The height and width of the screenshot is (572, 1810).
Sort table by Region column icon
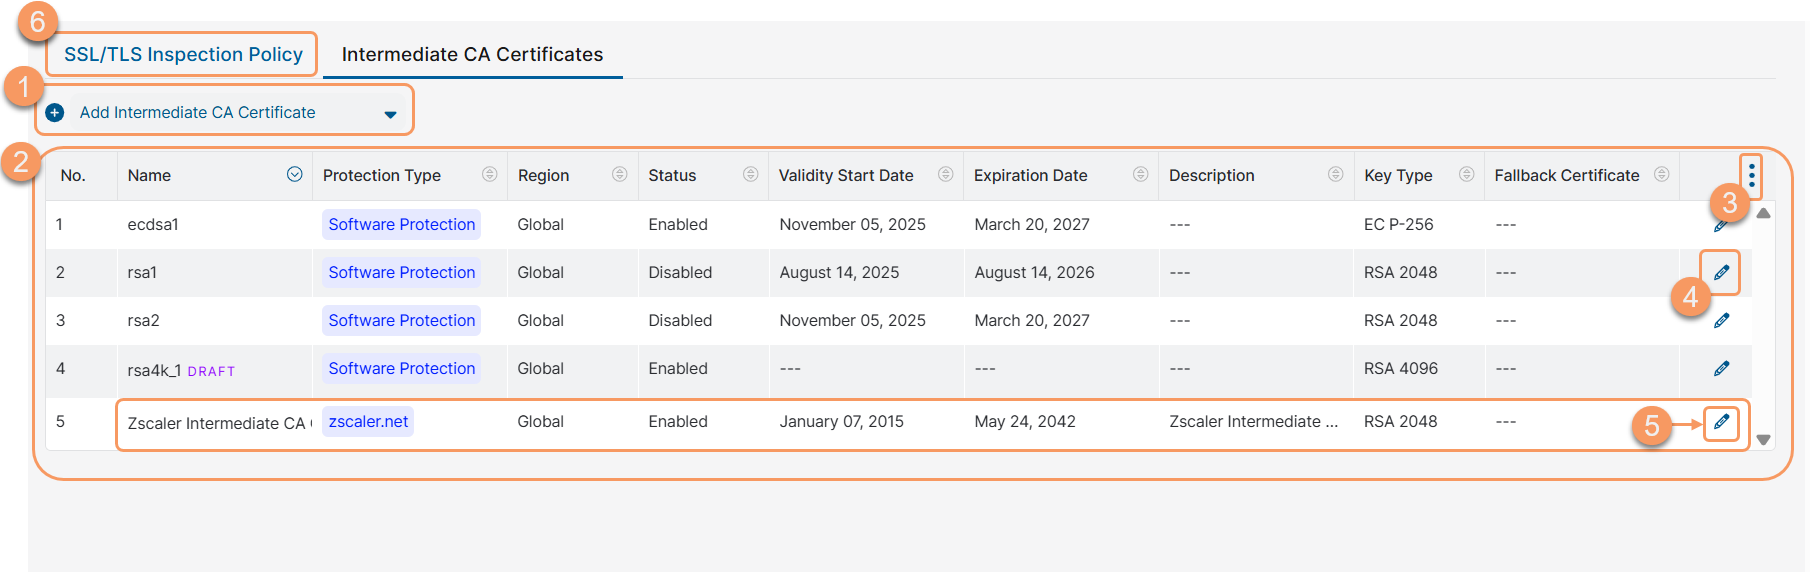[619, 174]
